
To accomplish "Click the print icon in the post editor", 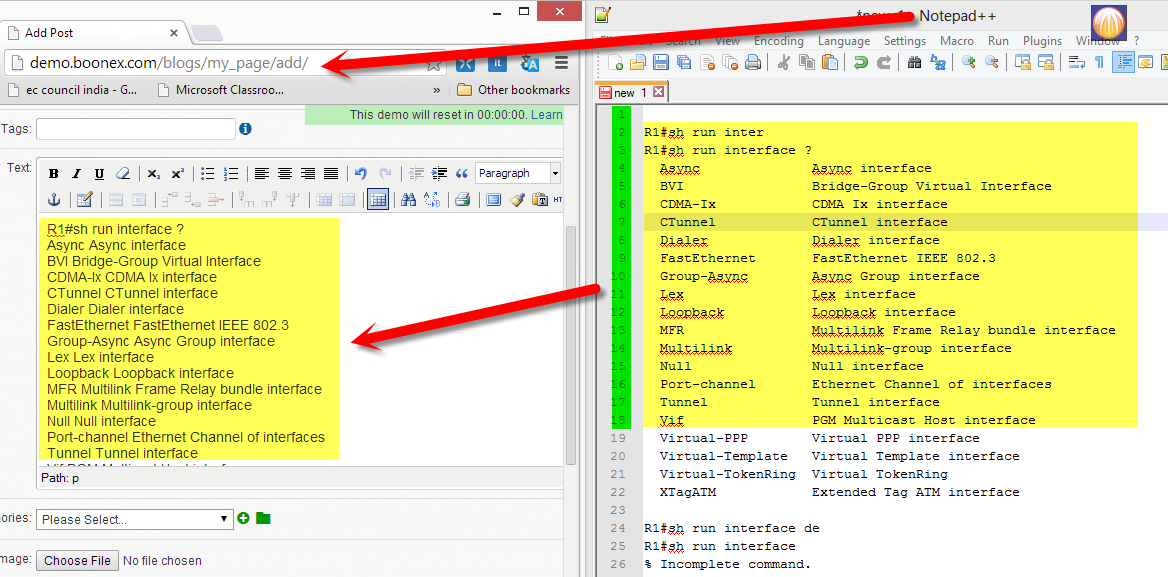I will point(462,200).
